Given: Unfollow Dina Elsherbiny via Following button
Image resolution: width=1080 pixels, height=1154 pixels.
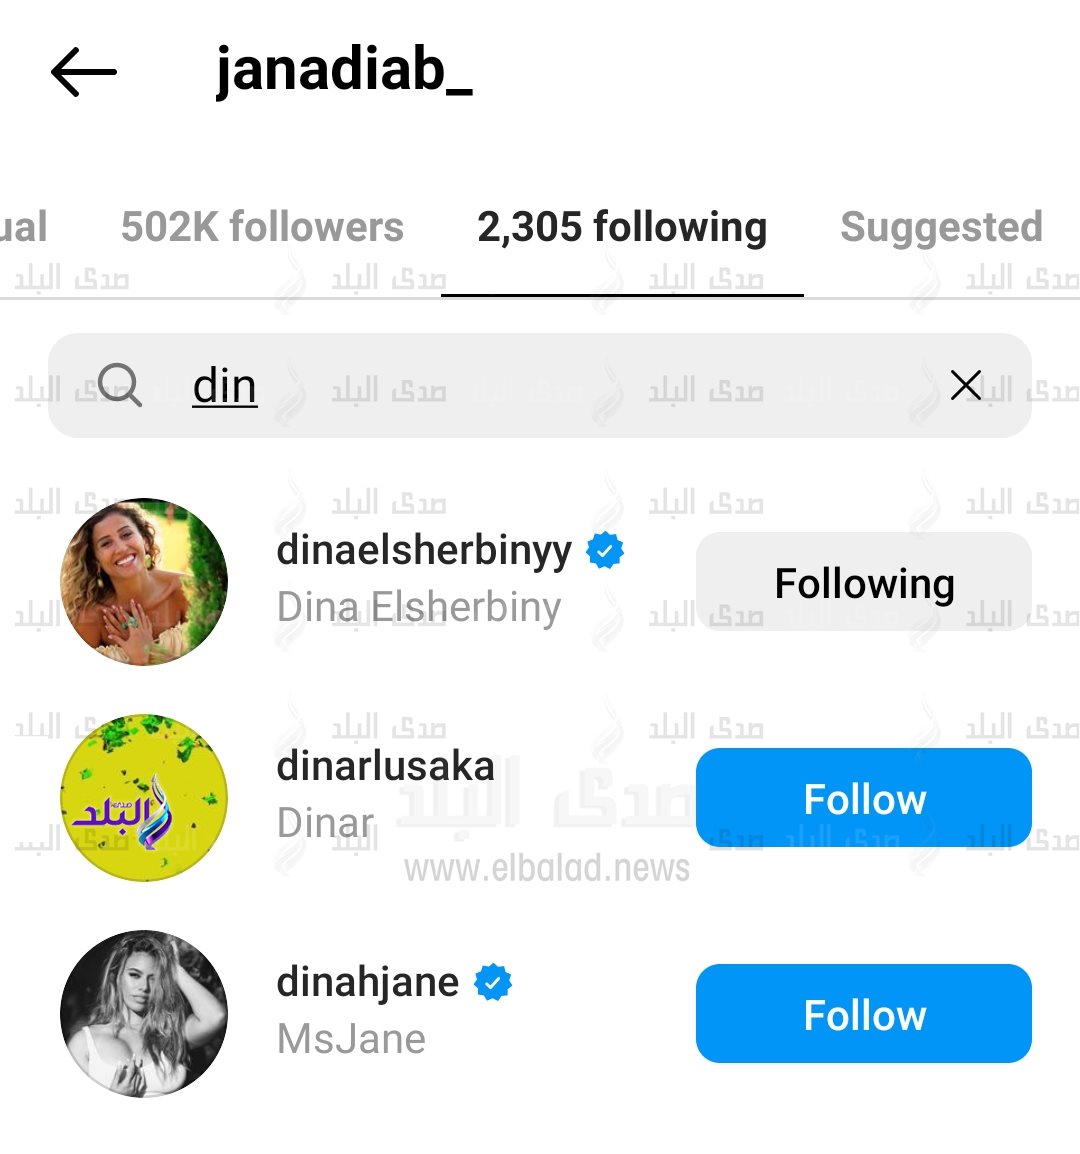Looking at the screenshot, I should (864, 582).
